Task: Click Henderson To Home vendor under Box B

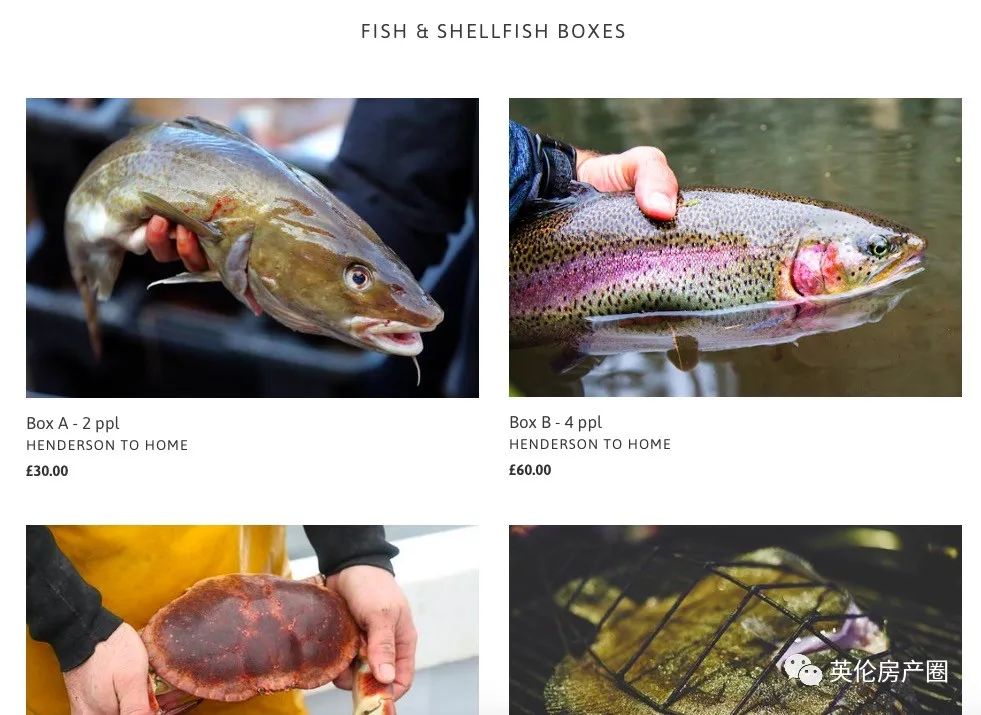Action: [590, 444]
